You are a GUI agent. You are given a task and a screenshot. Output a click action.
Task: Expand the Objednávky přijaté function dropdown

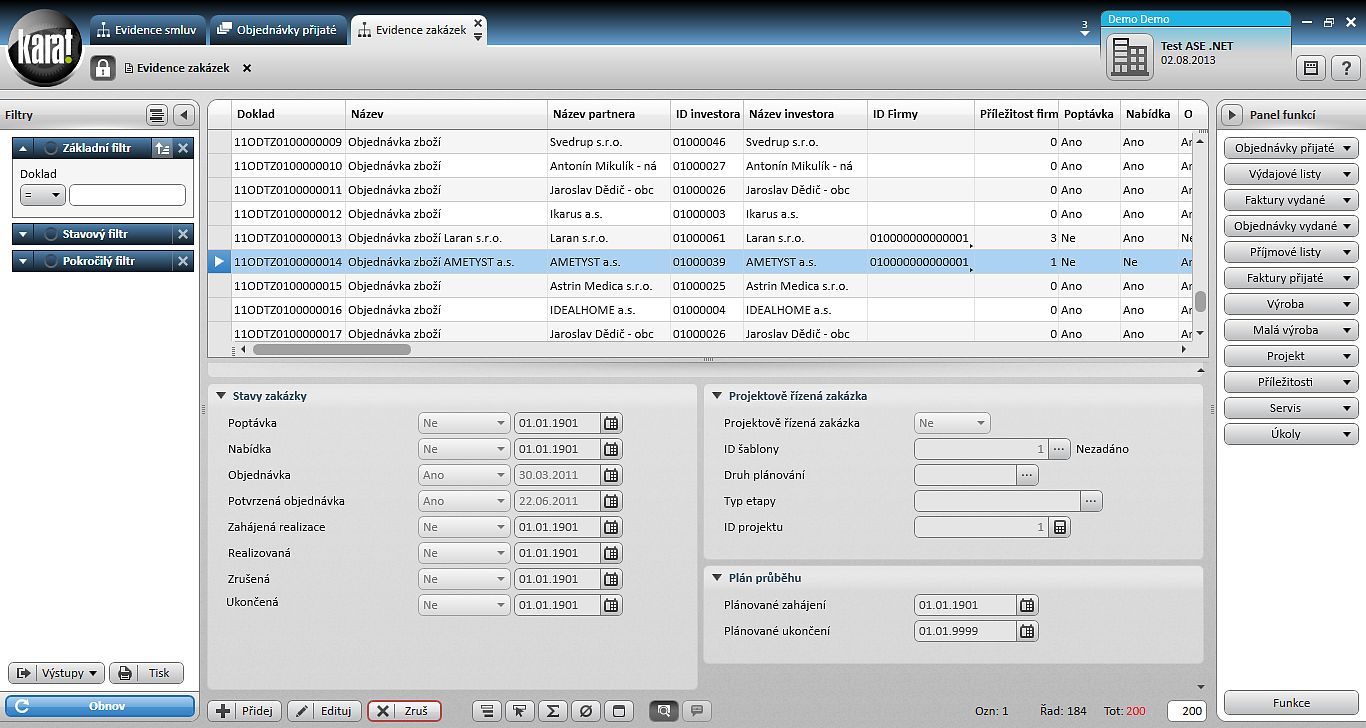[1292, 148]
